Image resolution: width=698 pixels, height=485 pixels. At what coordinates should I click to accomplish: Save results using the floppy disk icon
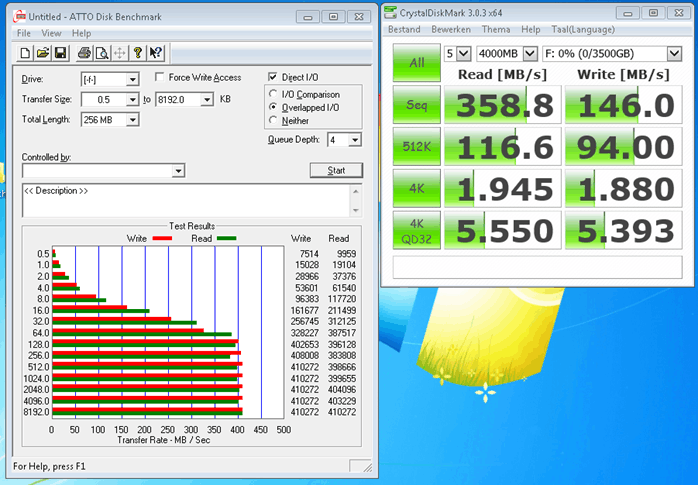(x=60, y=53)
